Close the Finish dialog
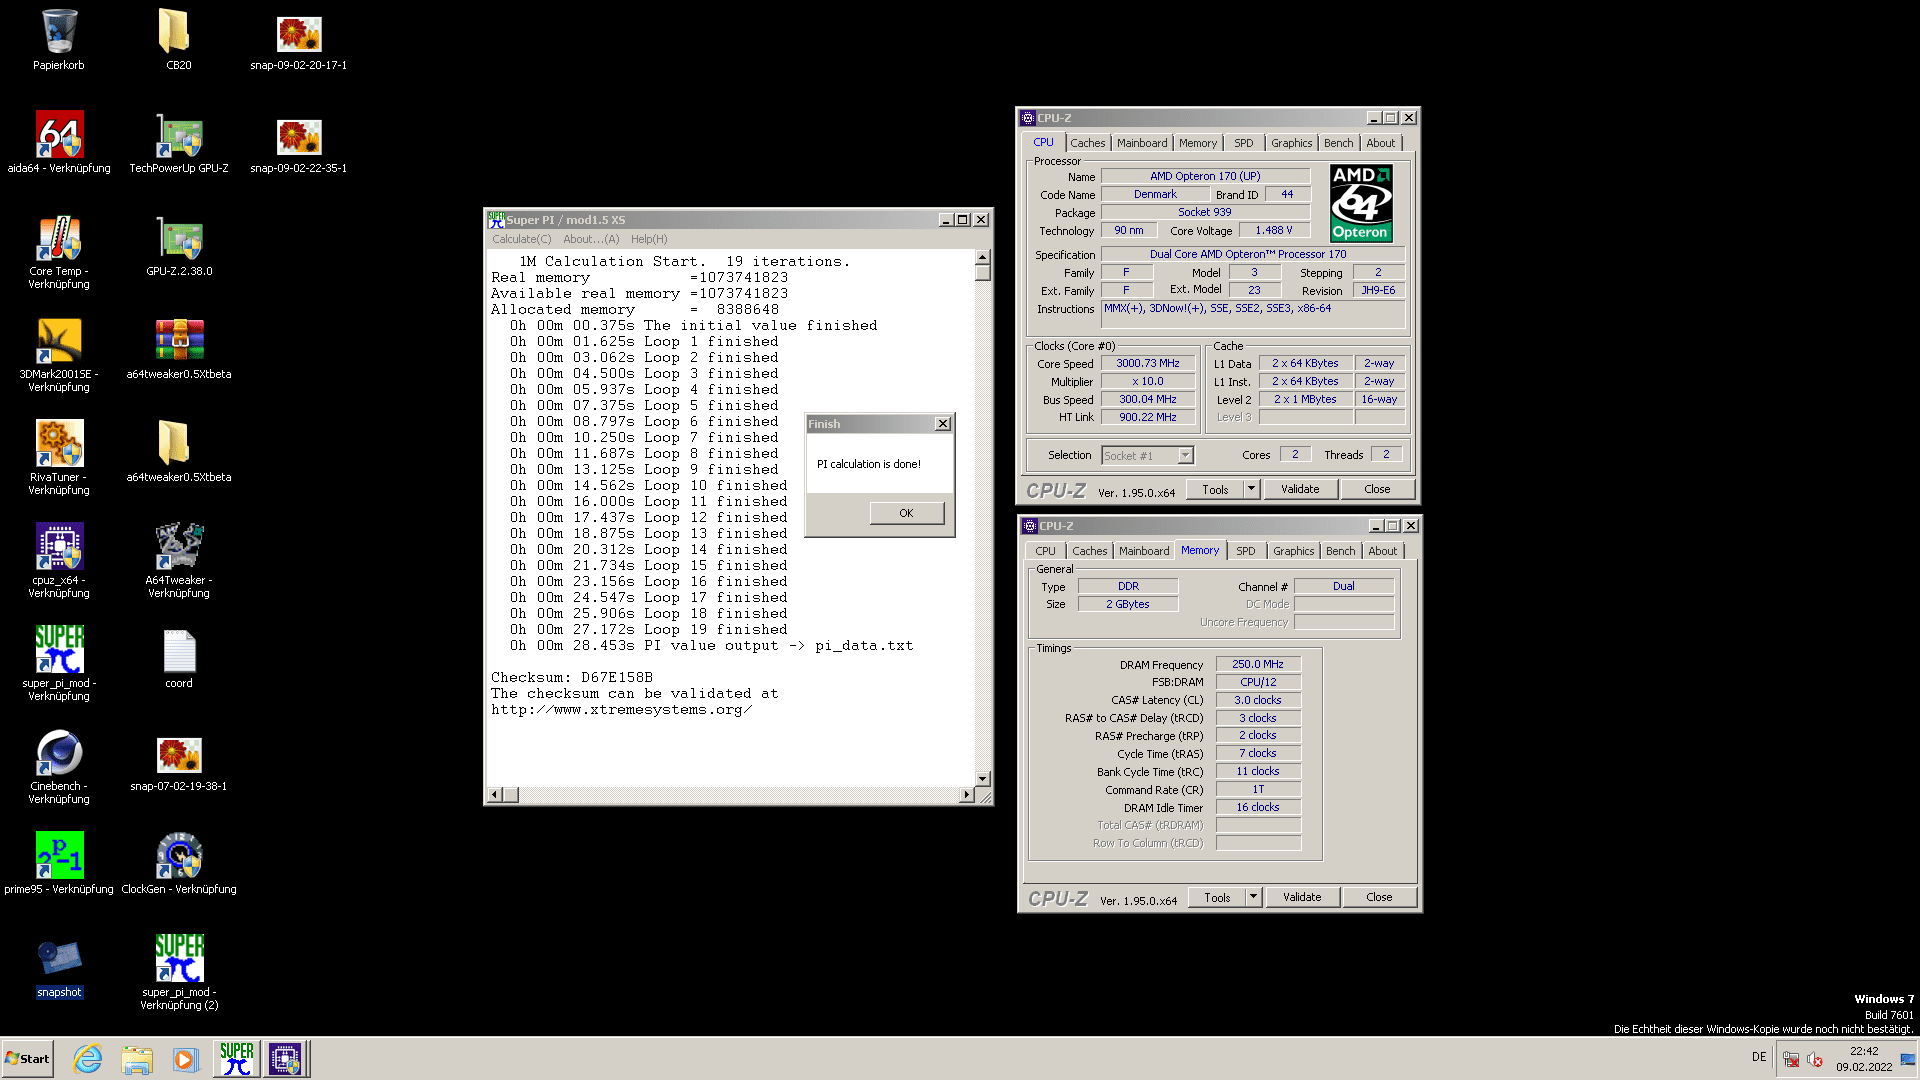Image resolution: width=1920 pixels, height=1080 pixels. click(x=942, y=424)
